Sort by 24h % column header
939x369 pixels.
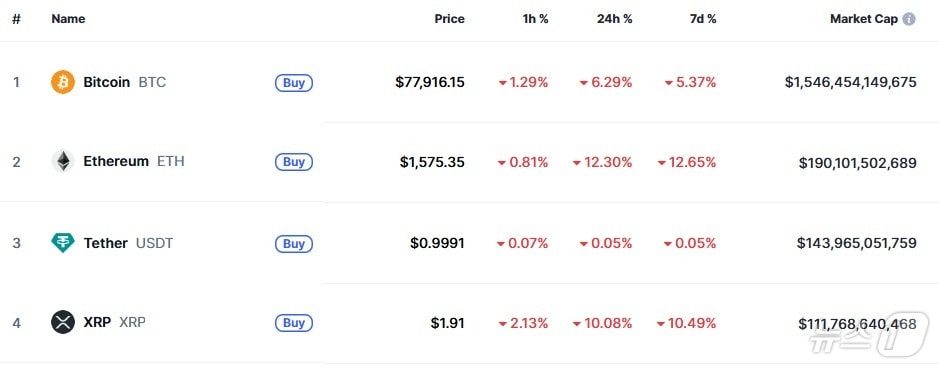[x=614, y=19]
